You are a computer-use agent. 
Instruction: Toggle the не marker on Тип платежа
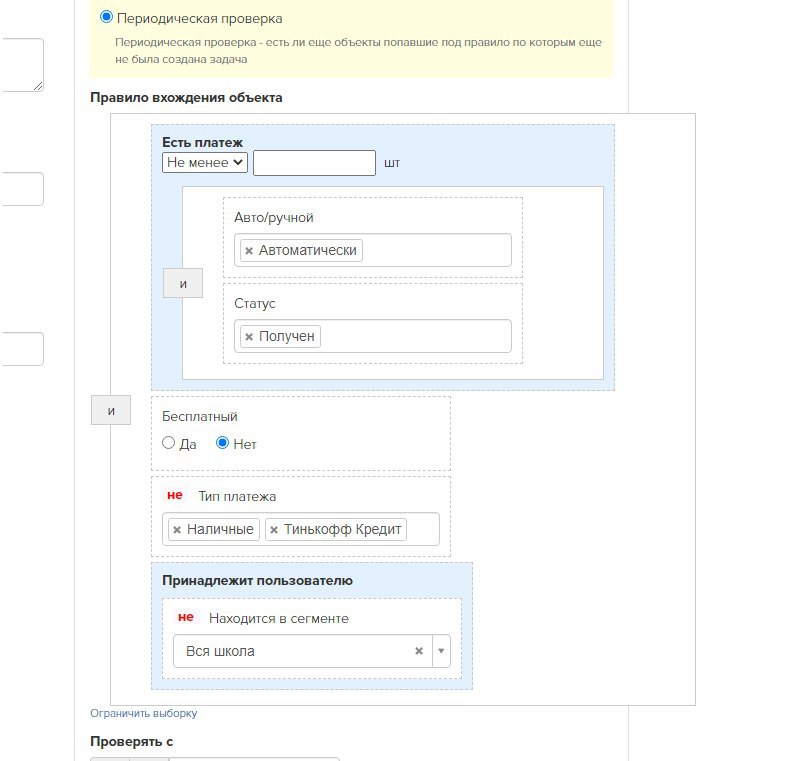(175, 495)
